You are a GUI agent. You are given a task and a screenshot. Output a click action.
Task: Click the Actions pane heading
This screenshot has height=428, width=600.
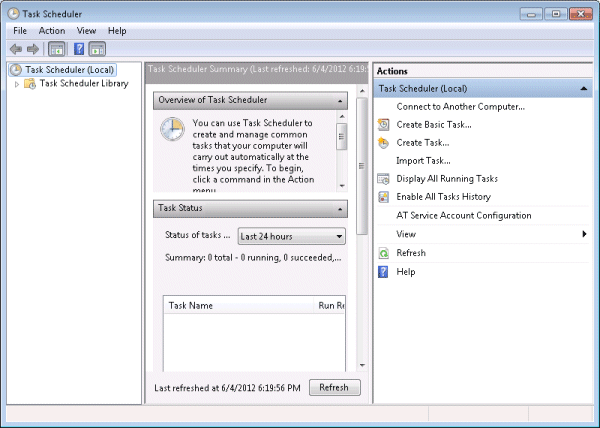point(392,71)
